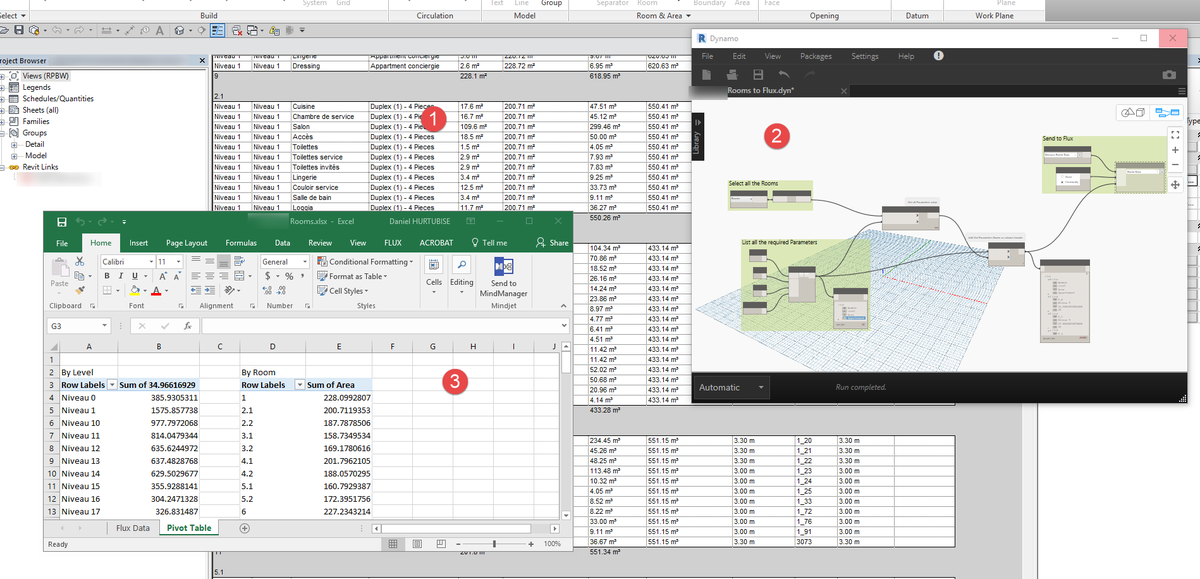Open the Excel File tab

62,242
